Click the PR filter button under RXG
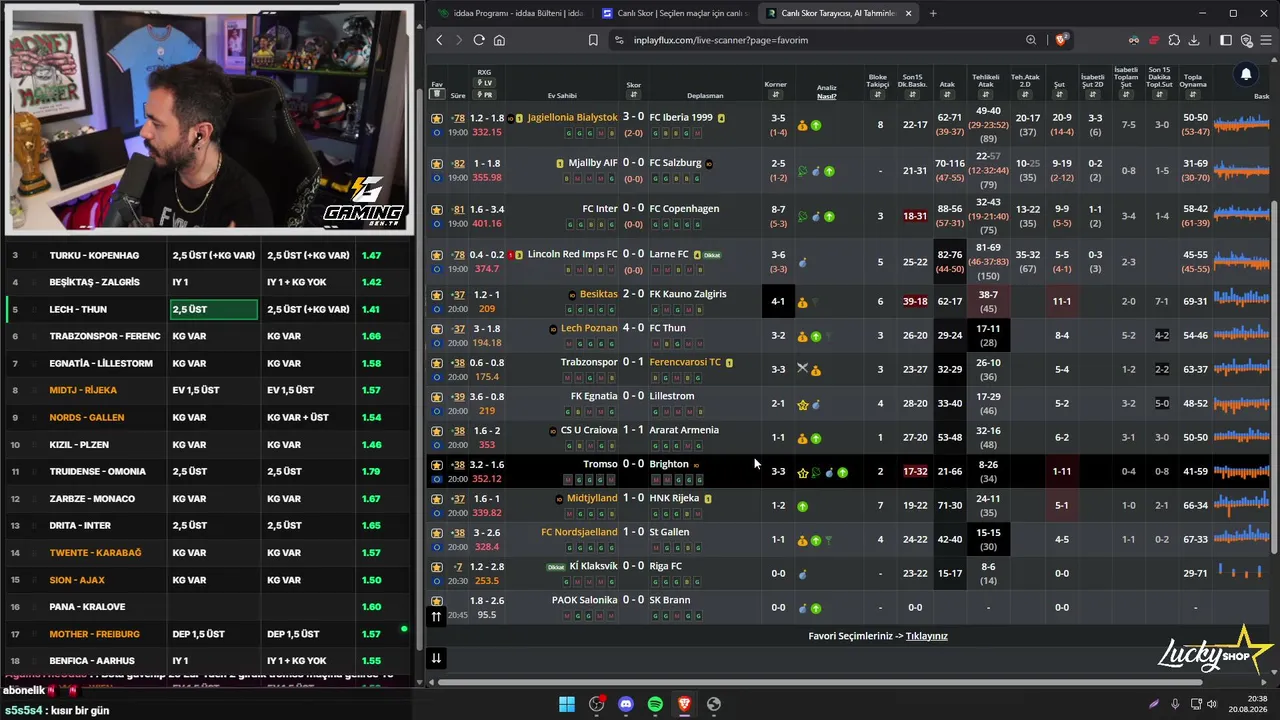1280x720 pixels. (x=485, y=95)
